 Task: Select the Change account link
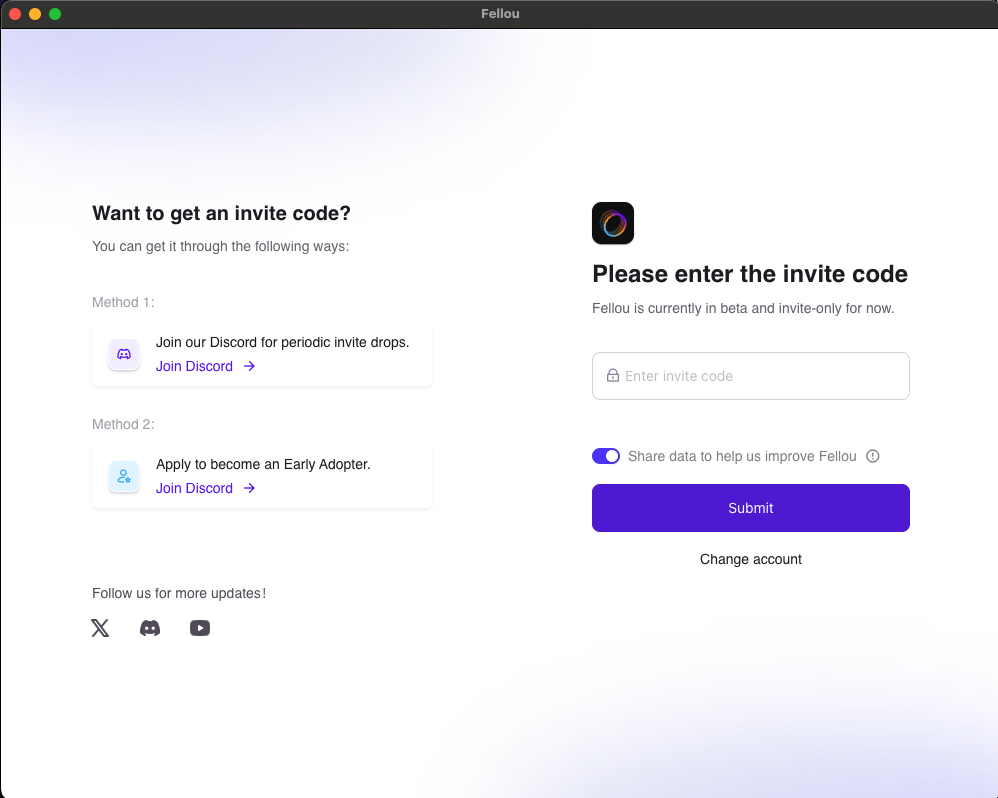click(x=750, y=559)
